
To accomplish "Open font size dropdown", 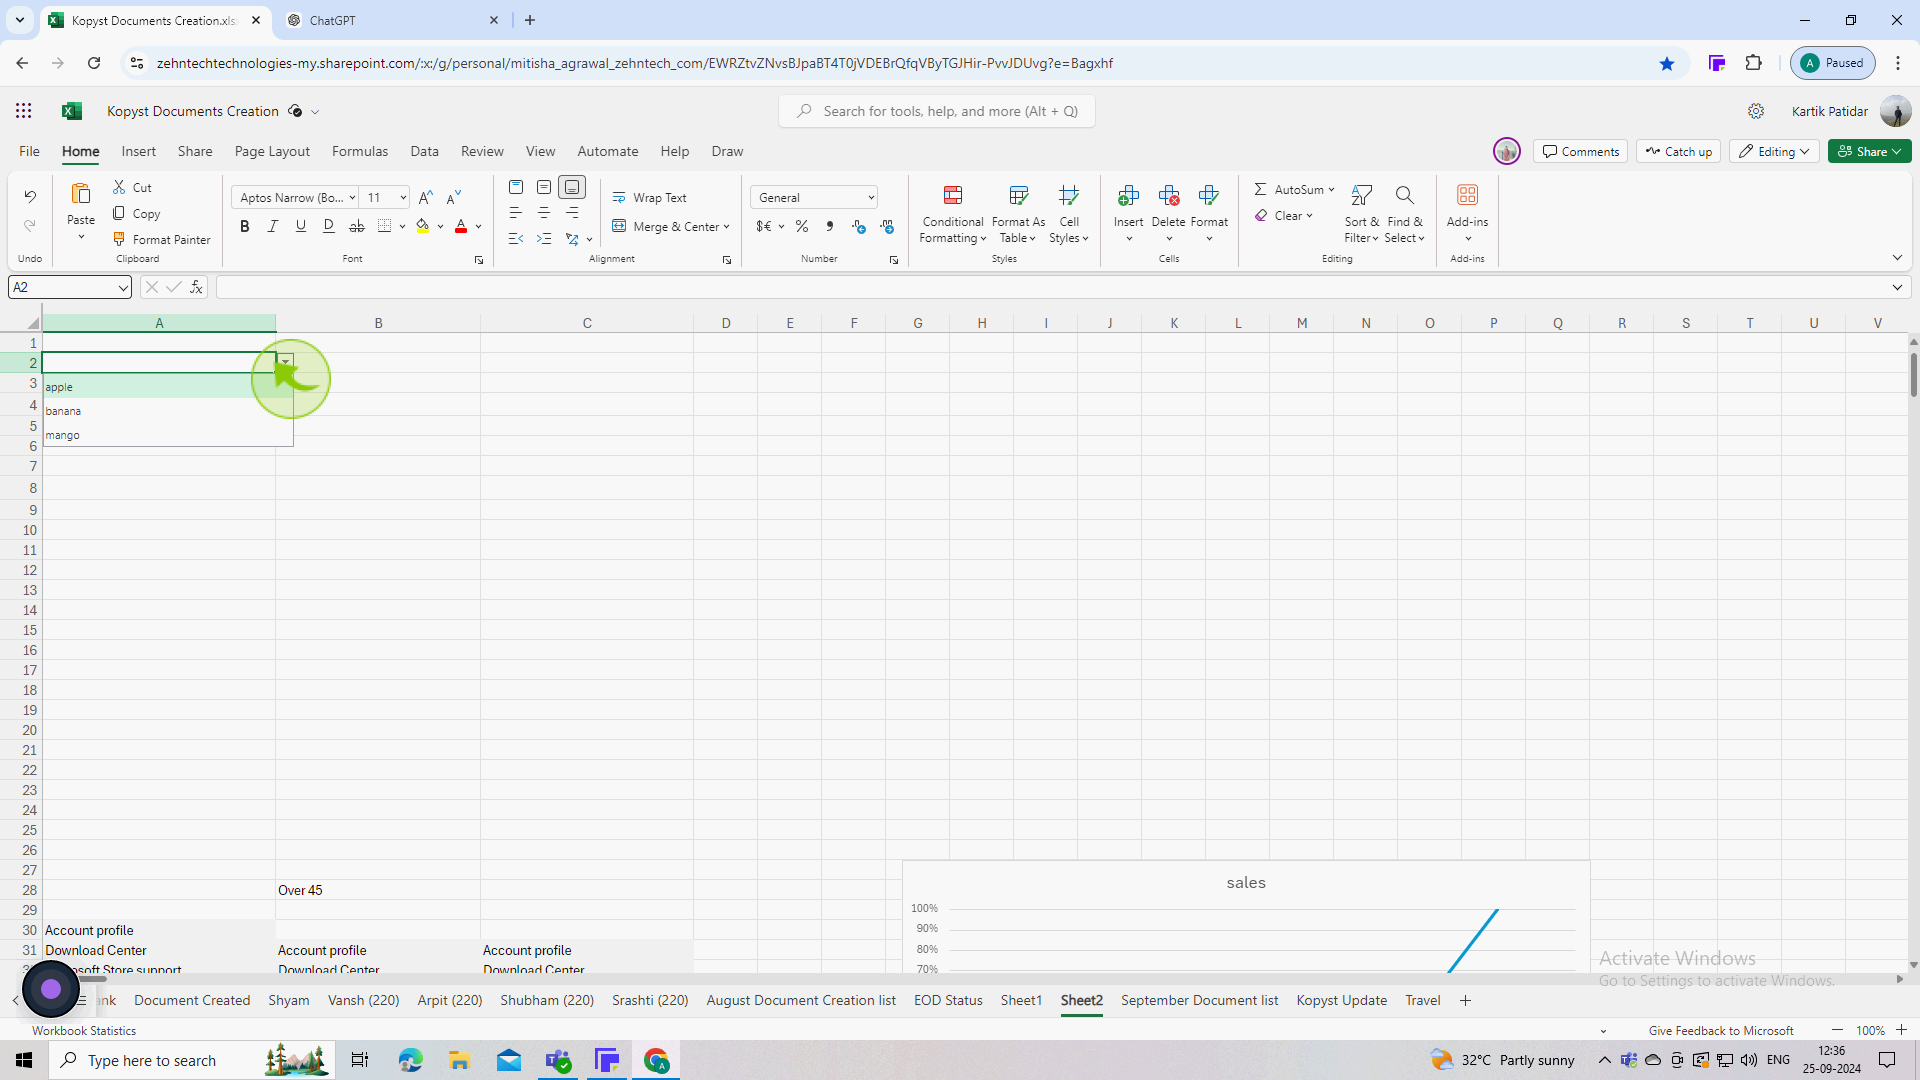I will pos(403,198).
